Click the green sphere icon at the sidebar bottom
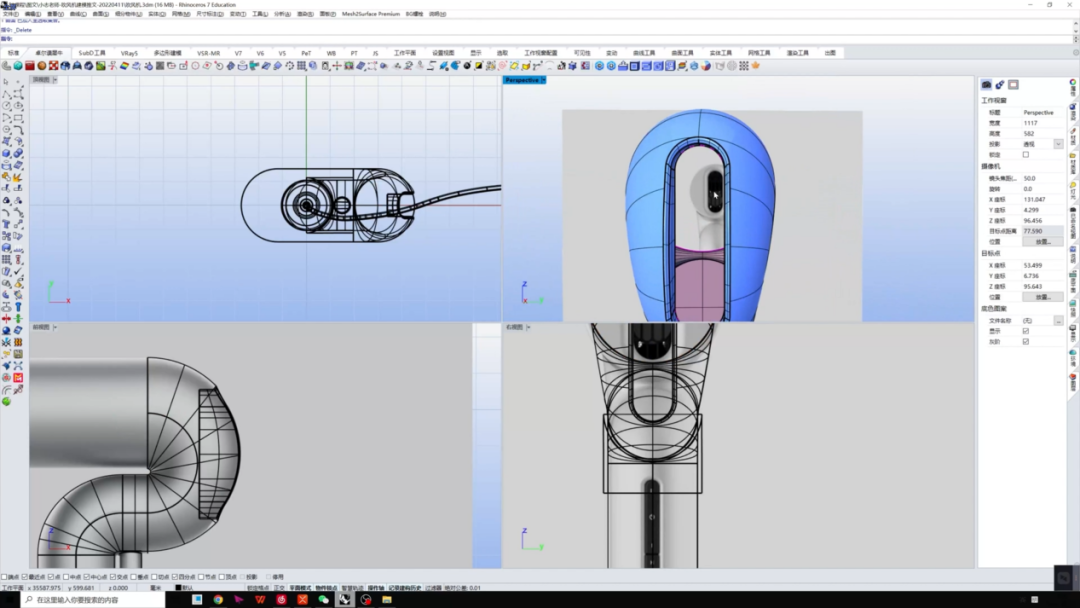Screen dimensions: 1080x608 [x=6, y=401]
